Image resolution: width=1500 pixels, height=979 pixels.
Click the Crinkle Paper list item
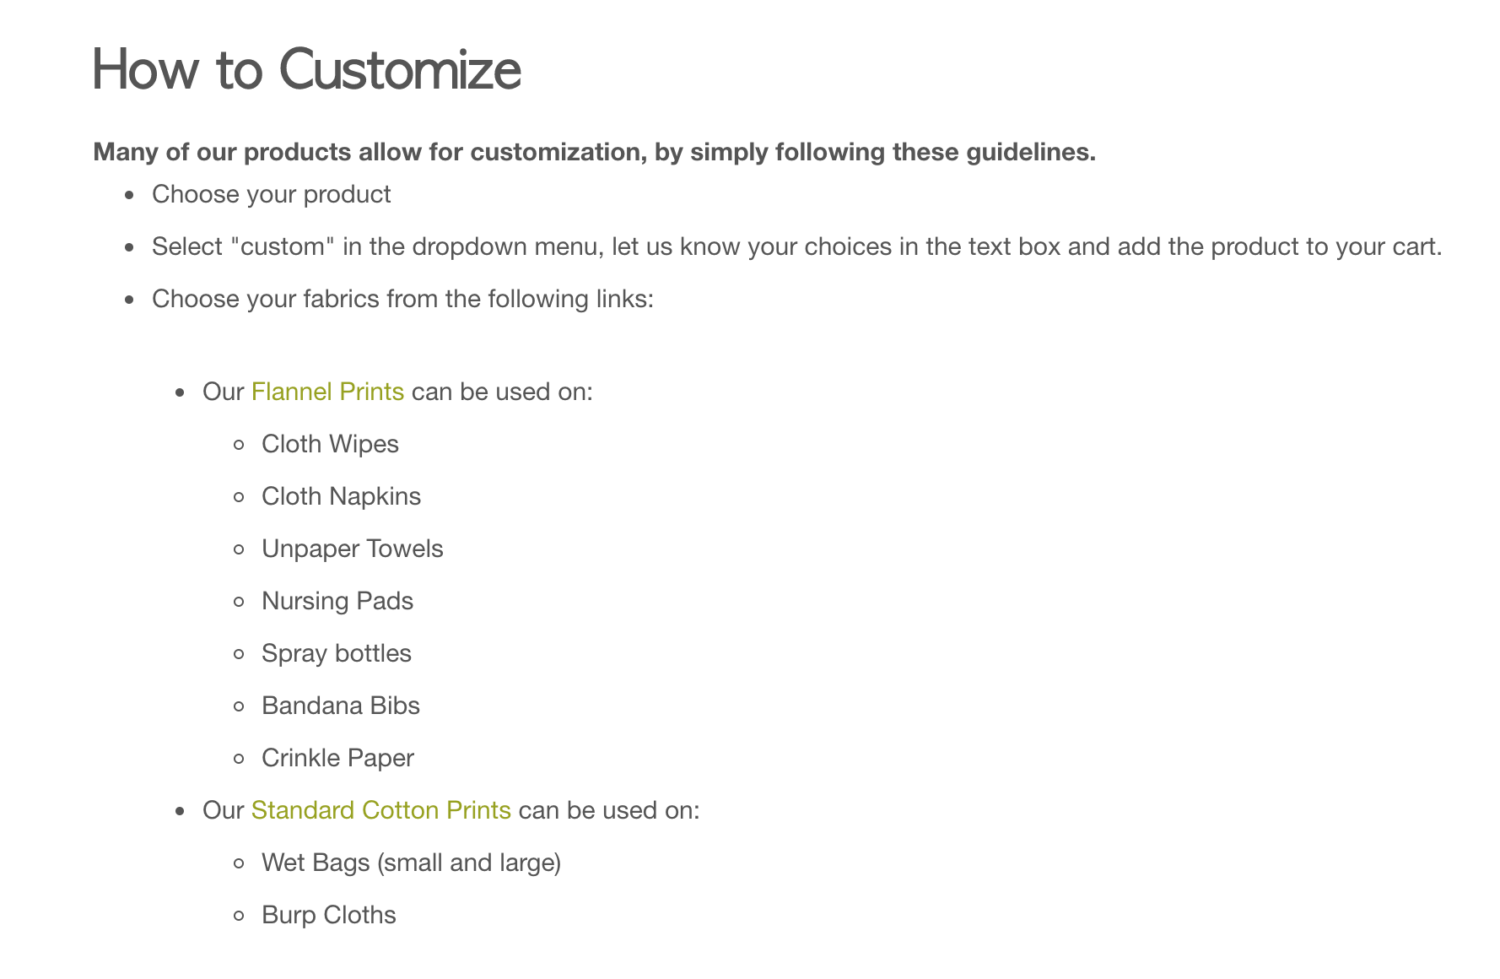(x=337, y=758)
